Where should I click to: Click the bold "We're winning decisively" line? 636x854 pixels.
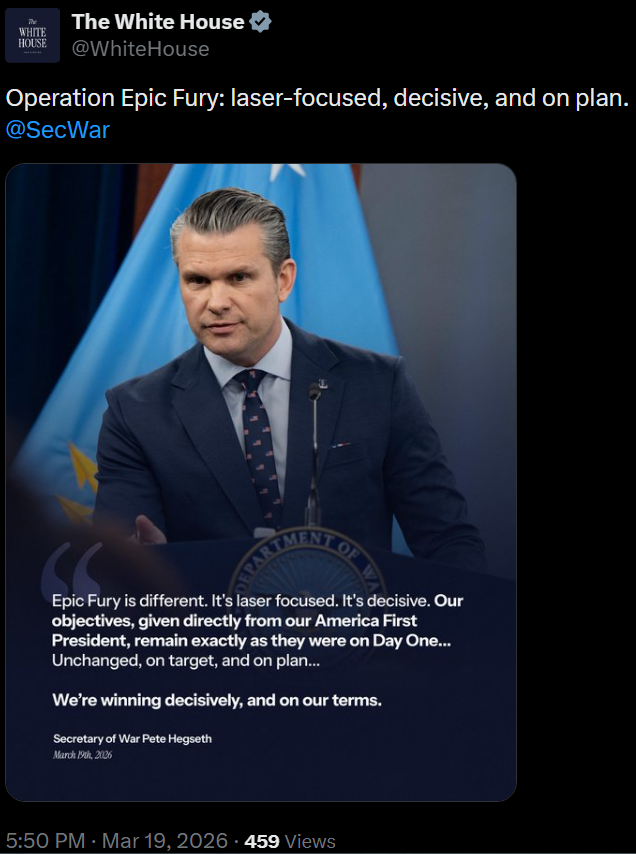coord(217,700)
